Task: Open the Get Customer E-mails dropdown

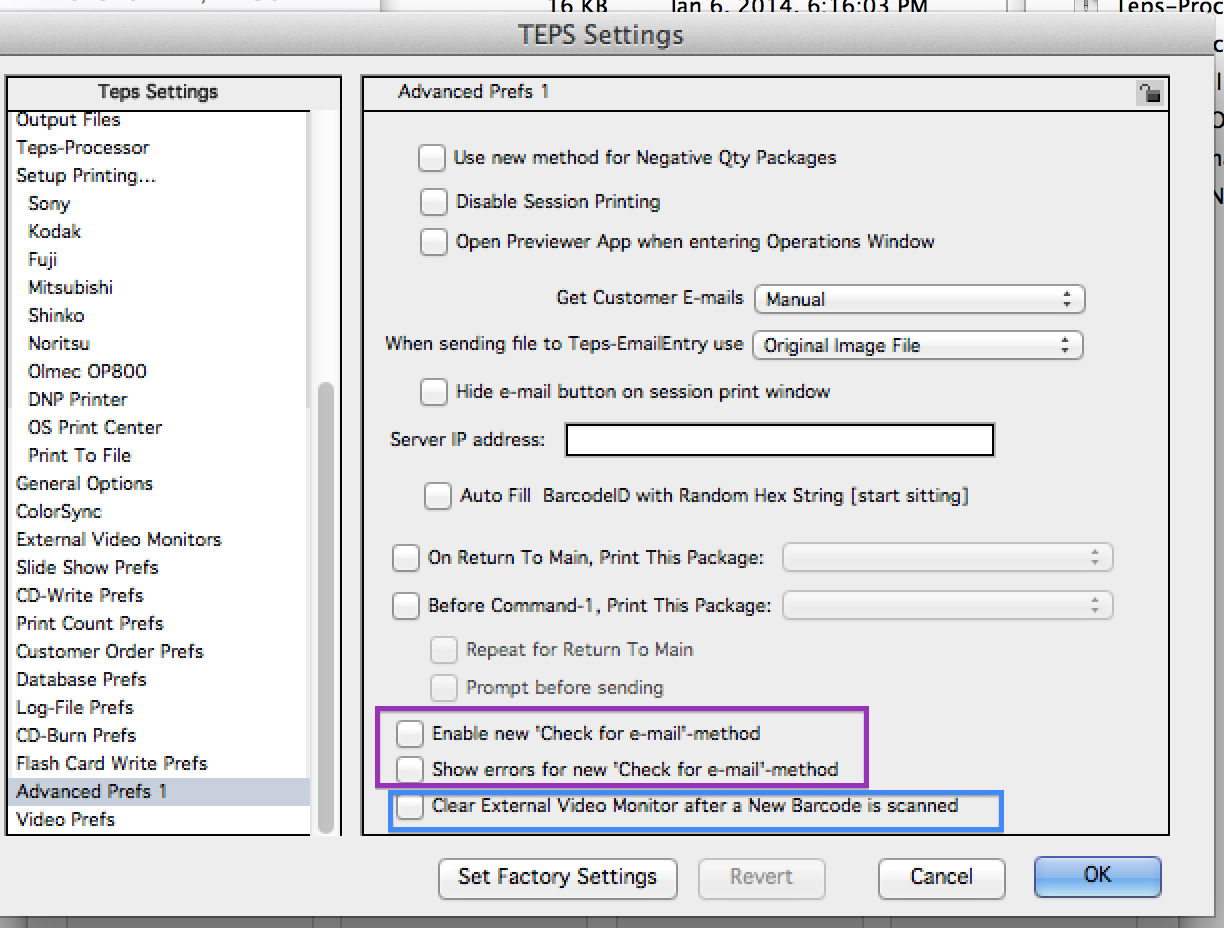Action: (x=919, y=299)
